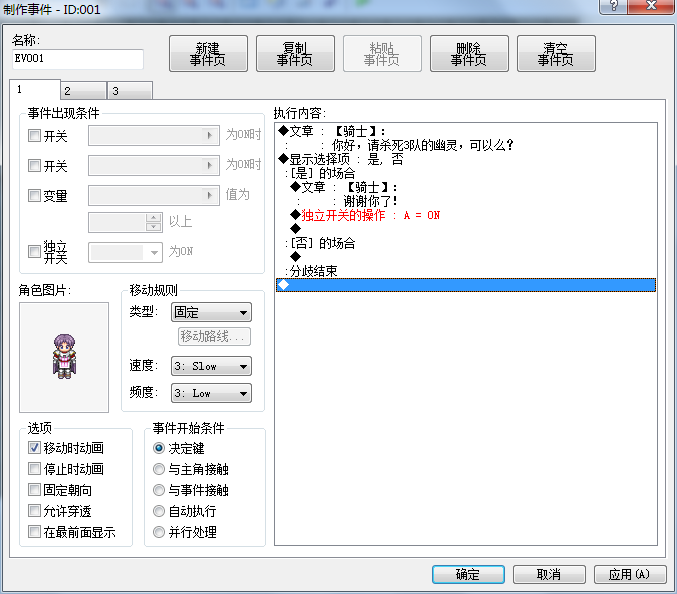Close the 制作事件 dialog window
Image resolution: width=677 pixels, height=594 pixels.
tap(651, 6)
